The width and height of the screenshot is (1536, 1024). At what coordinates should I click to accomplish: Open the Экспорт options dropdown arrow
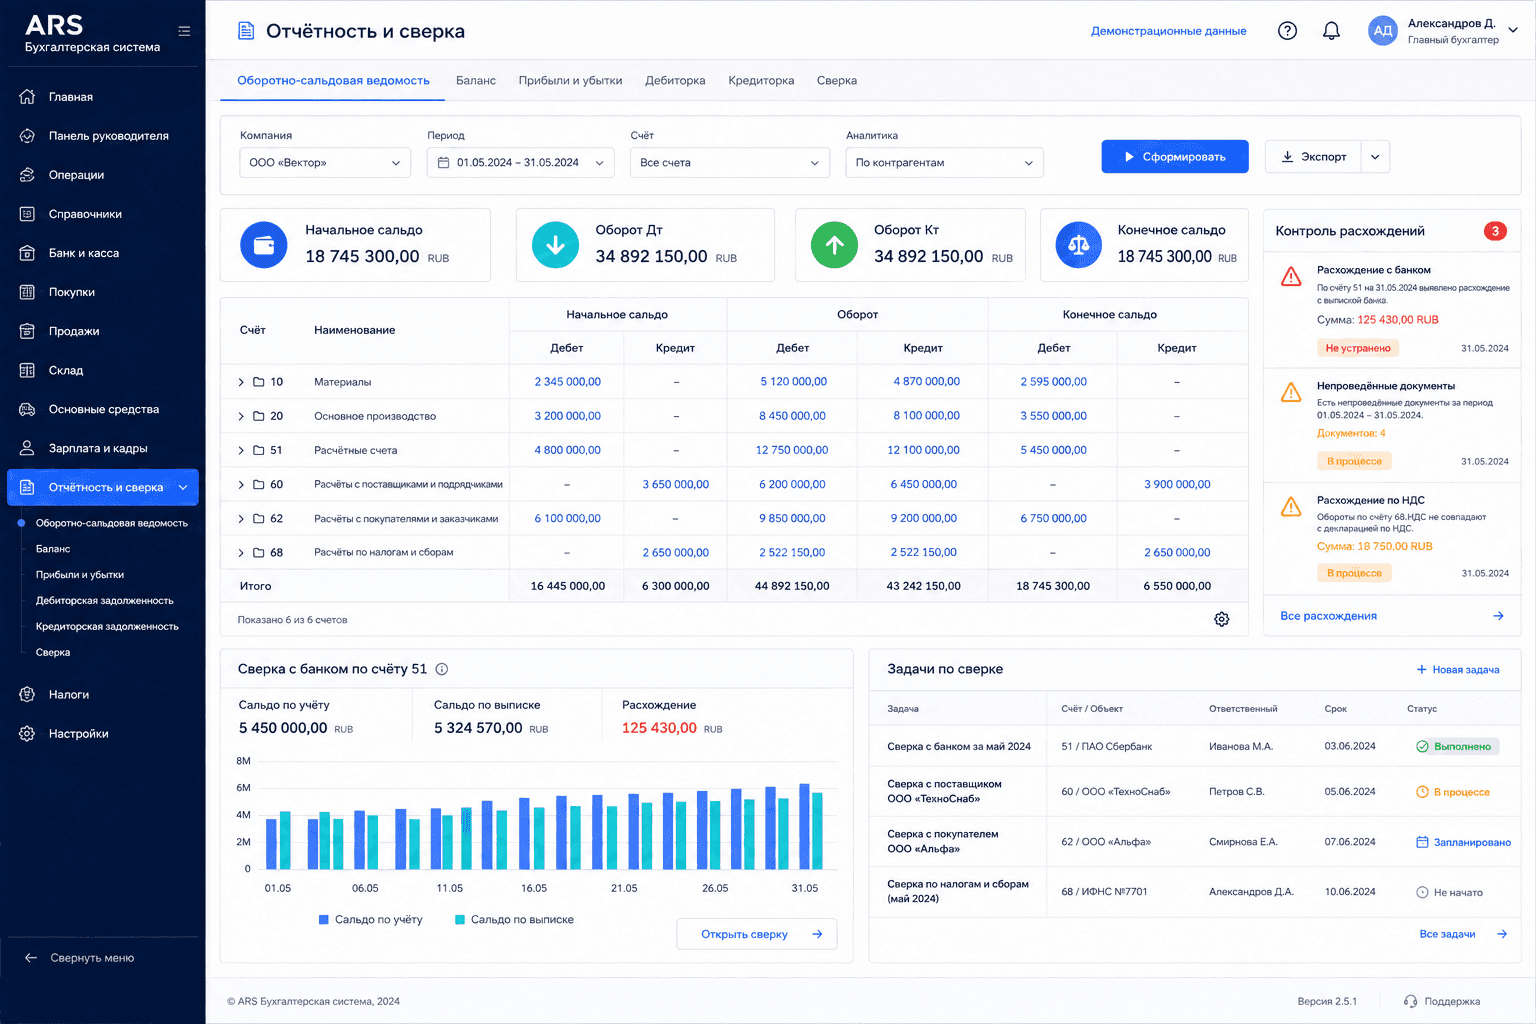tap(1375, 157)
